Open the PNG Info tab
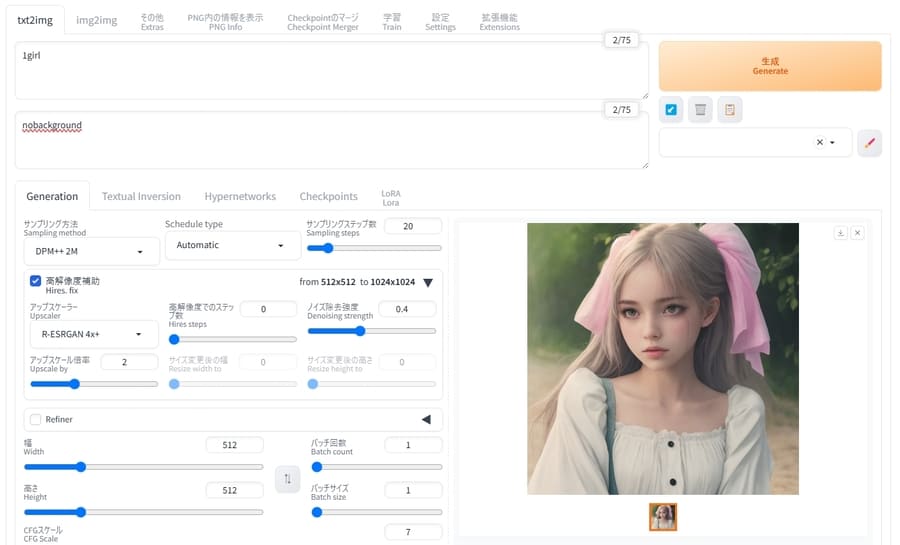Screen dimensions: 900x545 point(225,22)
